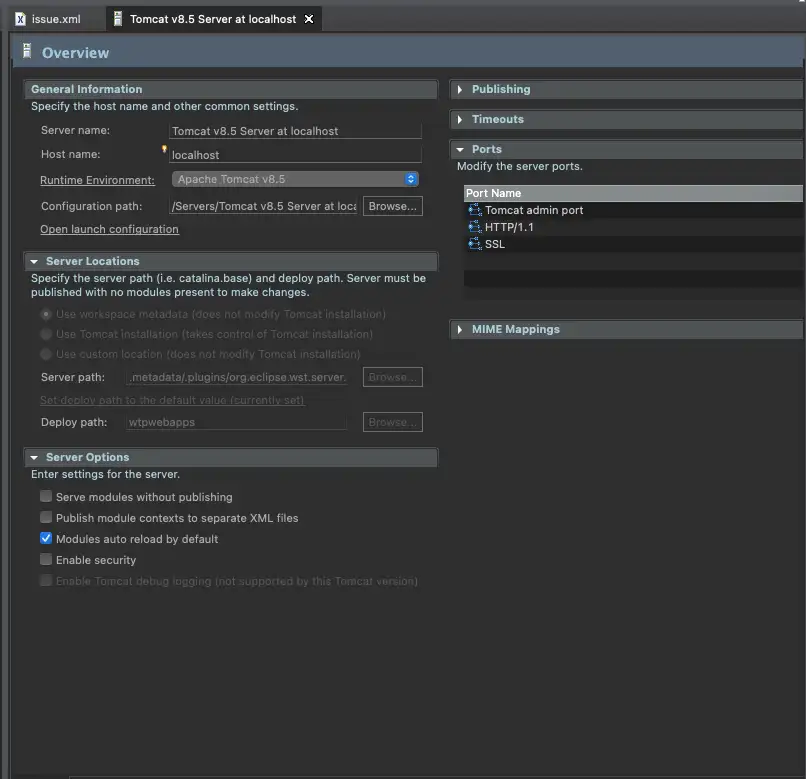The width and height of the screenshot is (806, 779).
Task: Click the Server path text field
Action: 236,377
